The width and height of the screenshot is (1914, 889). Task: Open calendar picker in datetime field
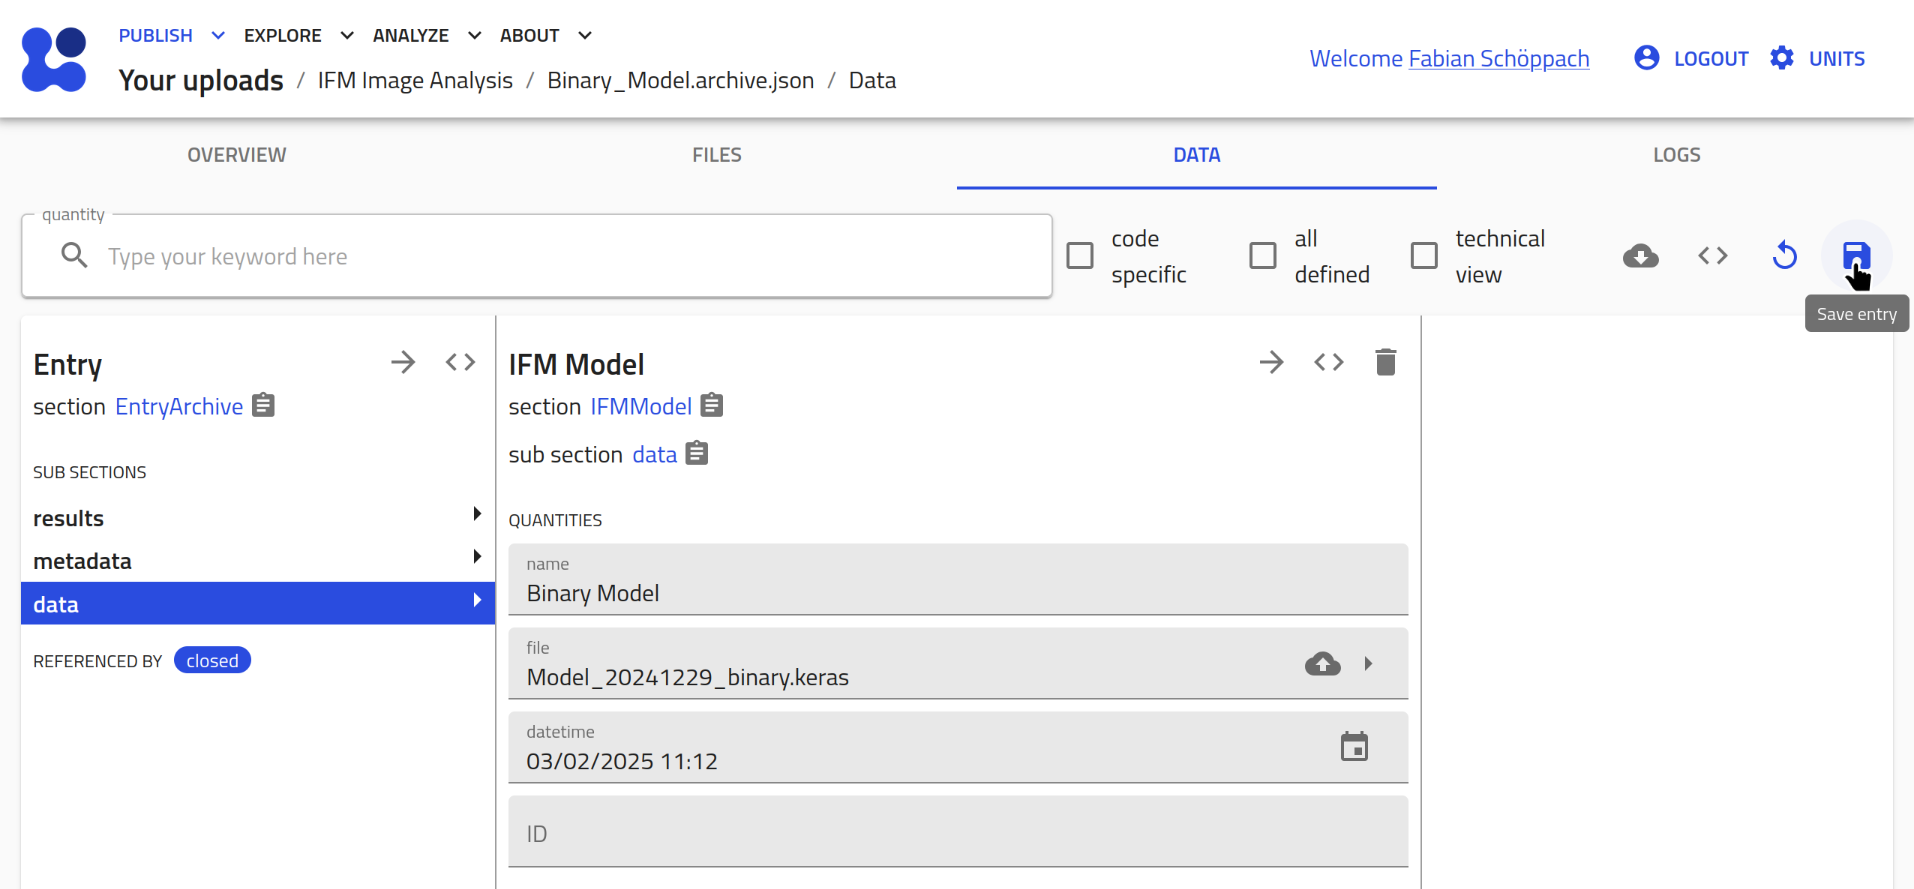coord(1354,747)
